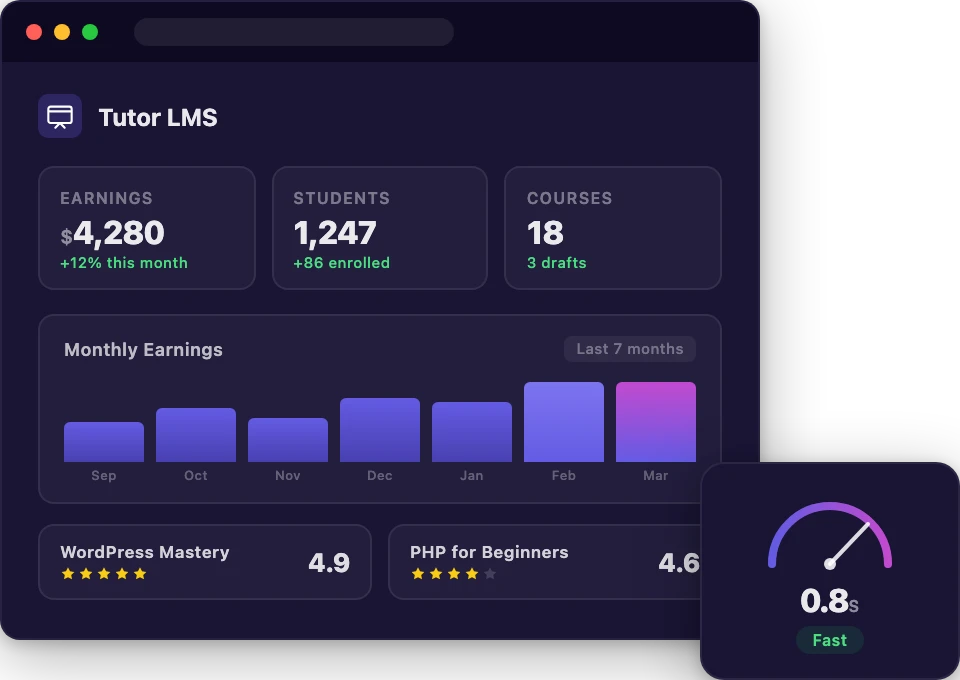Click the '3 drafts' text
This screenshot has height=680, width=960.
click(557, 263)
